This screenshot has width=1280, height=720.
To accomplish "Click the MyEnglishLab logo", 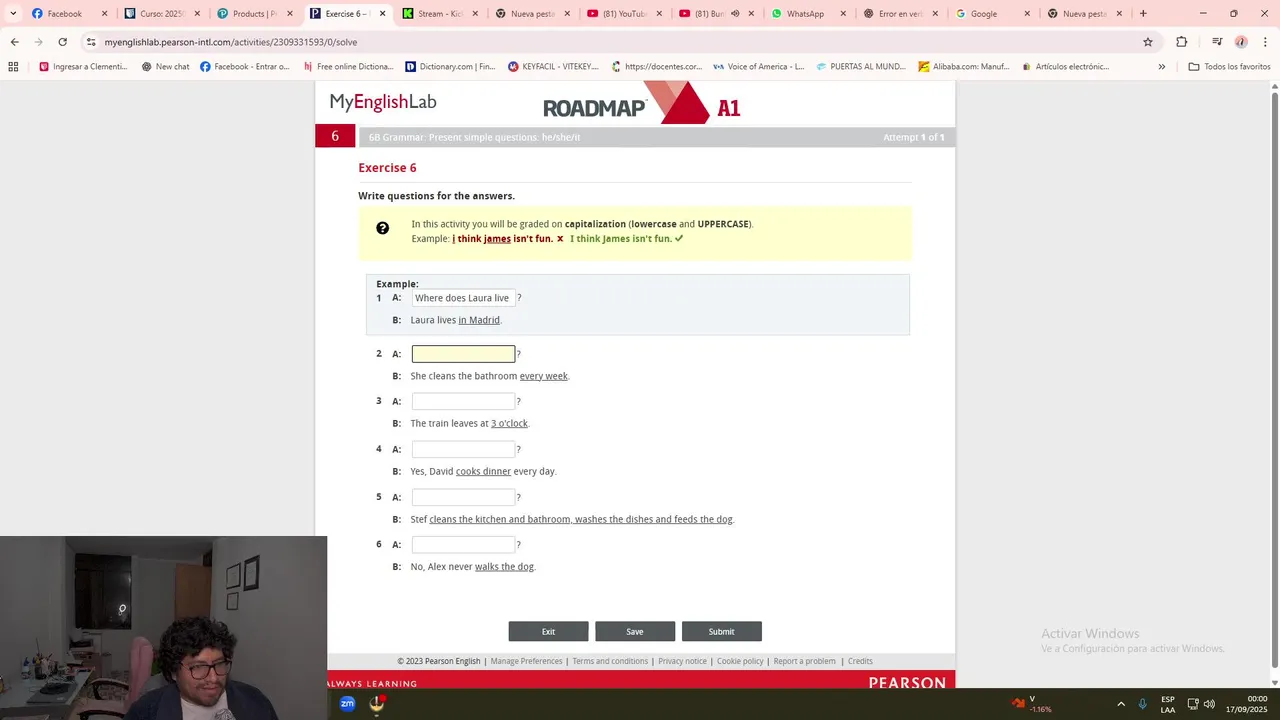I will tap(383, 102).
